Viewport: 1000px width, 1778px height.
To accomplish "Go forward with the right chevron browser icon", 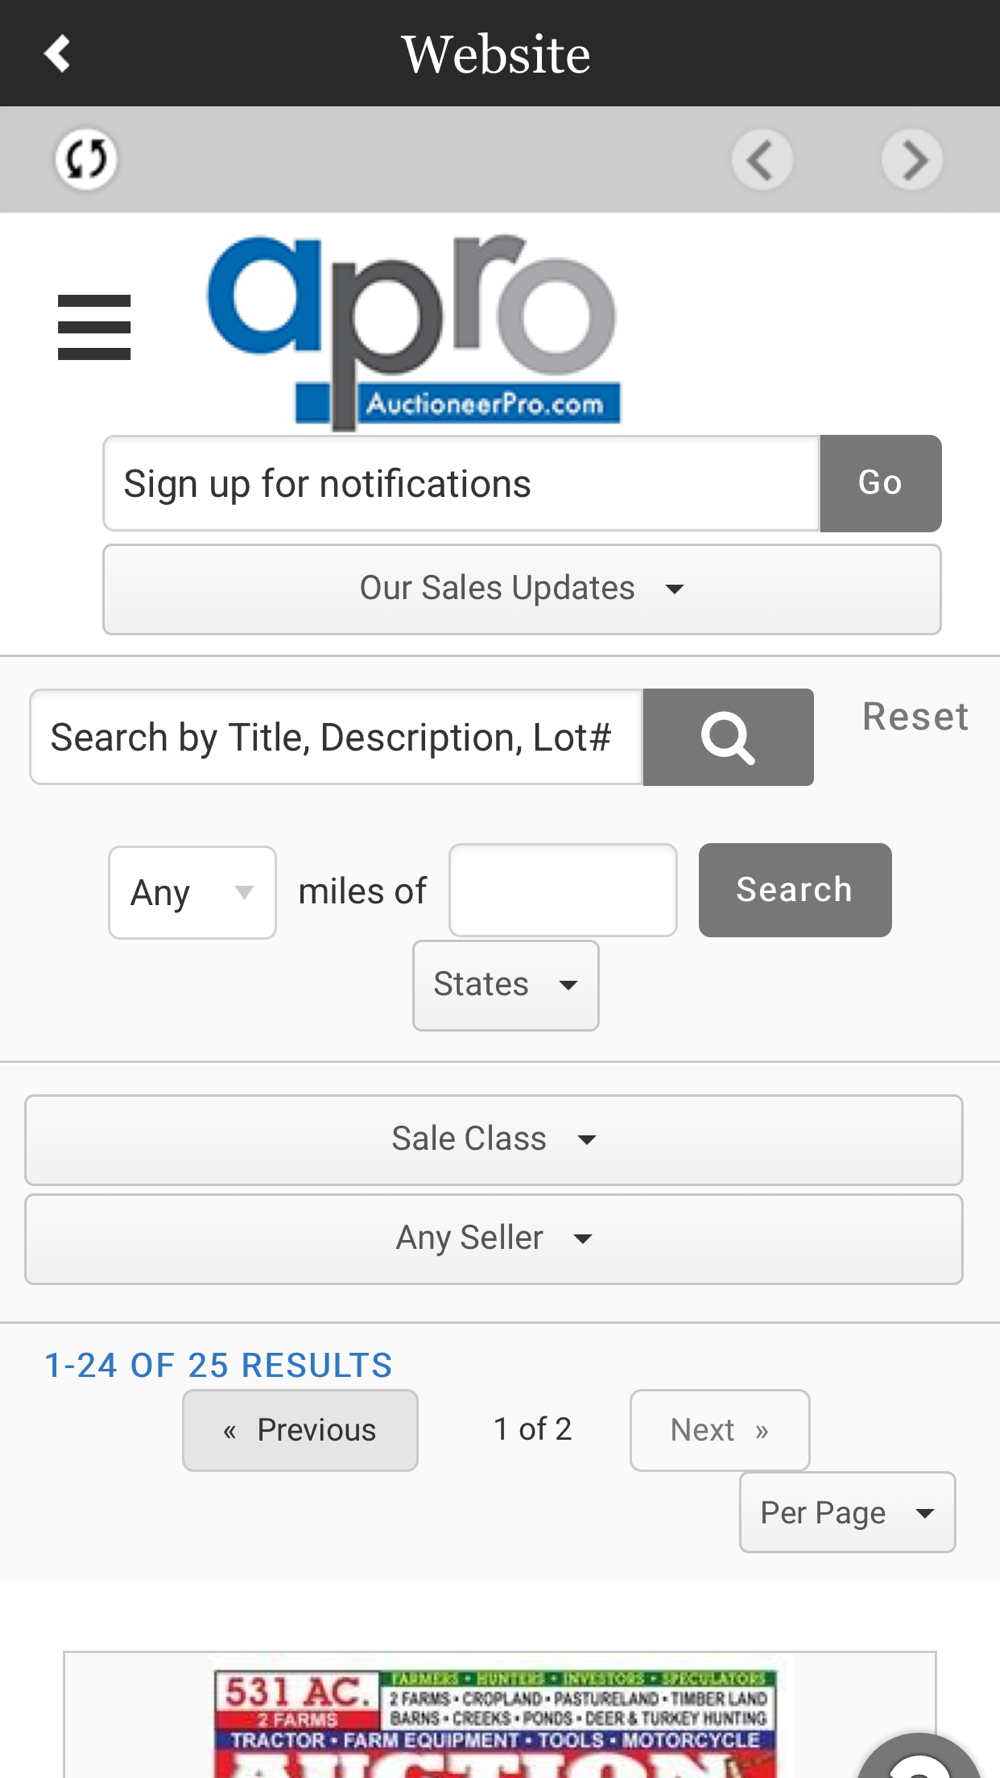I will tap(912, 159).
